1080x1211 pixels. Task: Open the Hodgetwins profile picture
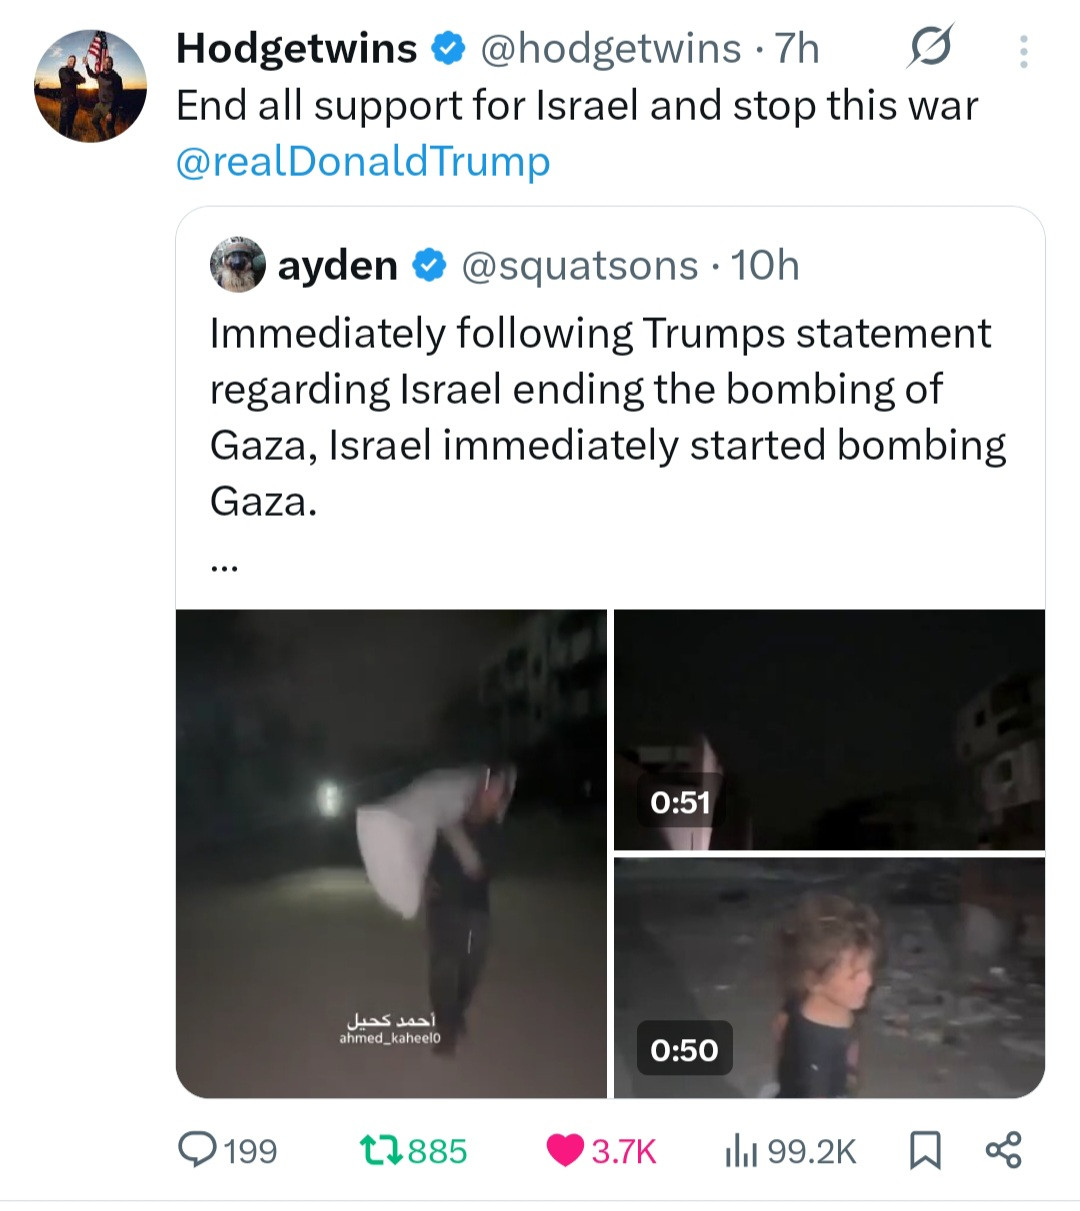tap(91, 85)
